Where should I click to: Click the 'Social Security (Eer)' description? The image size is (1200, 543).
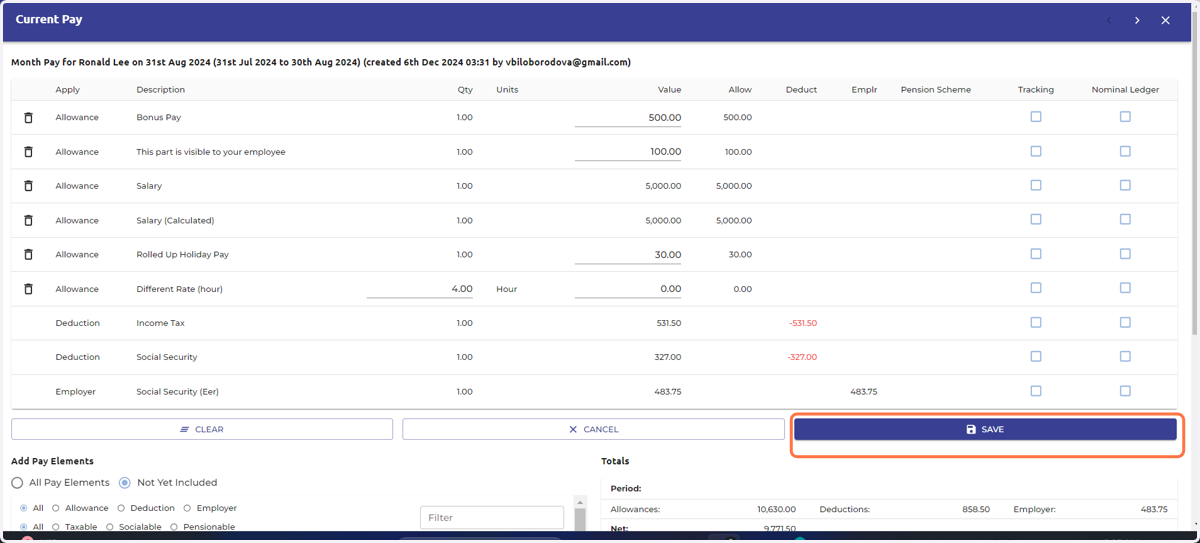179,392
